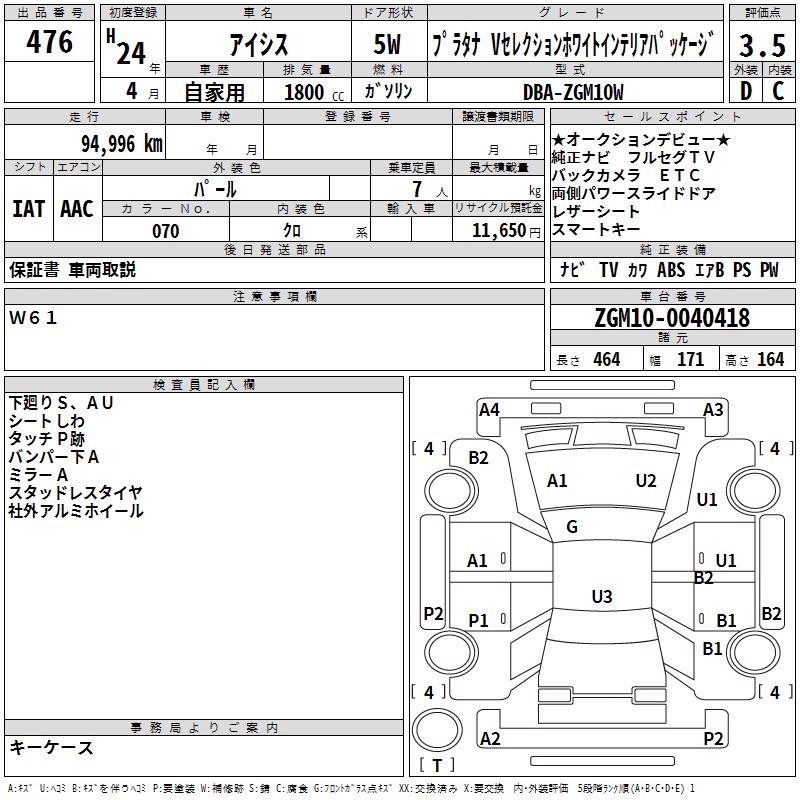Click the color number 070
The width and height of the screenshot is (800, 800).
click(x=166, y=231)
